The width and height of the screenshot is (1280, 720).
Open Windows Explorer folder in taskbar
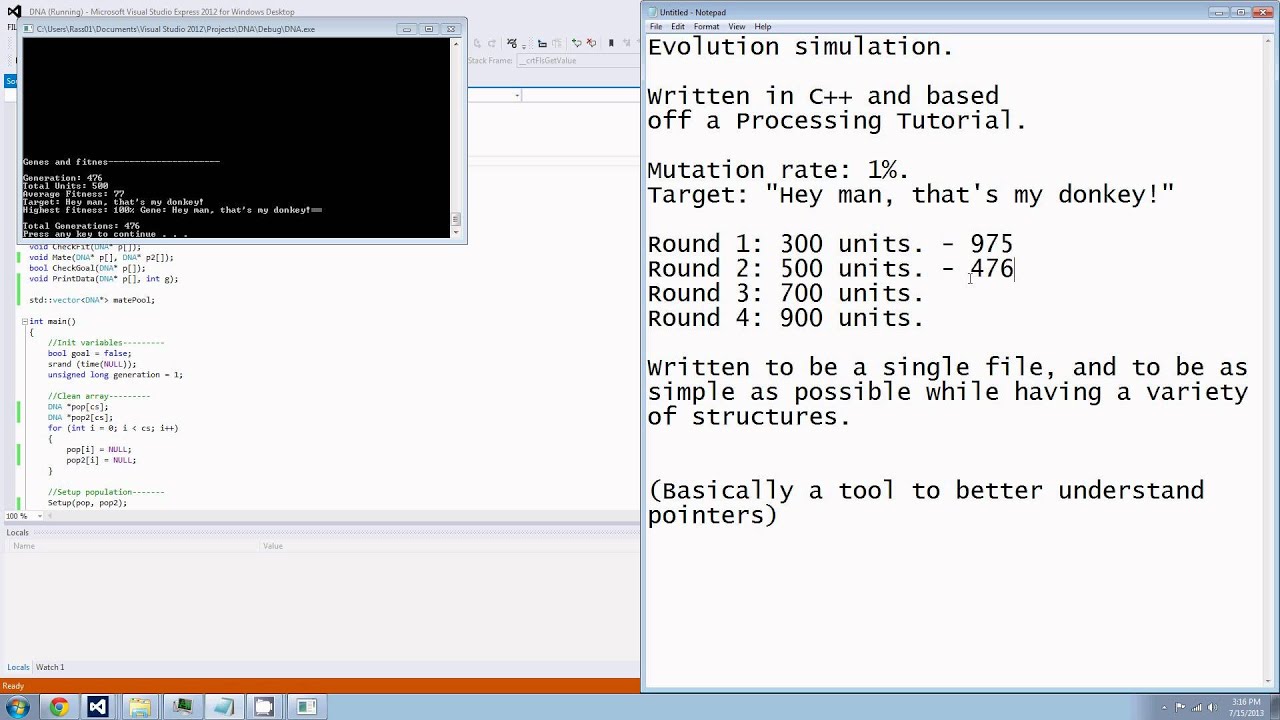coord(139,707)
